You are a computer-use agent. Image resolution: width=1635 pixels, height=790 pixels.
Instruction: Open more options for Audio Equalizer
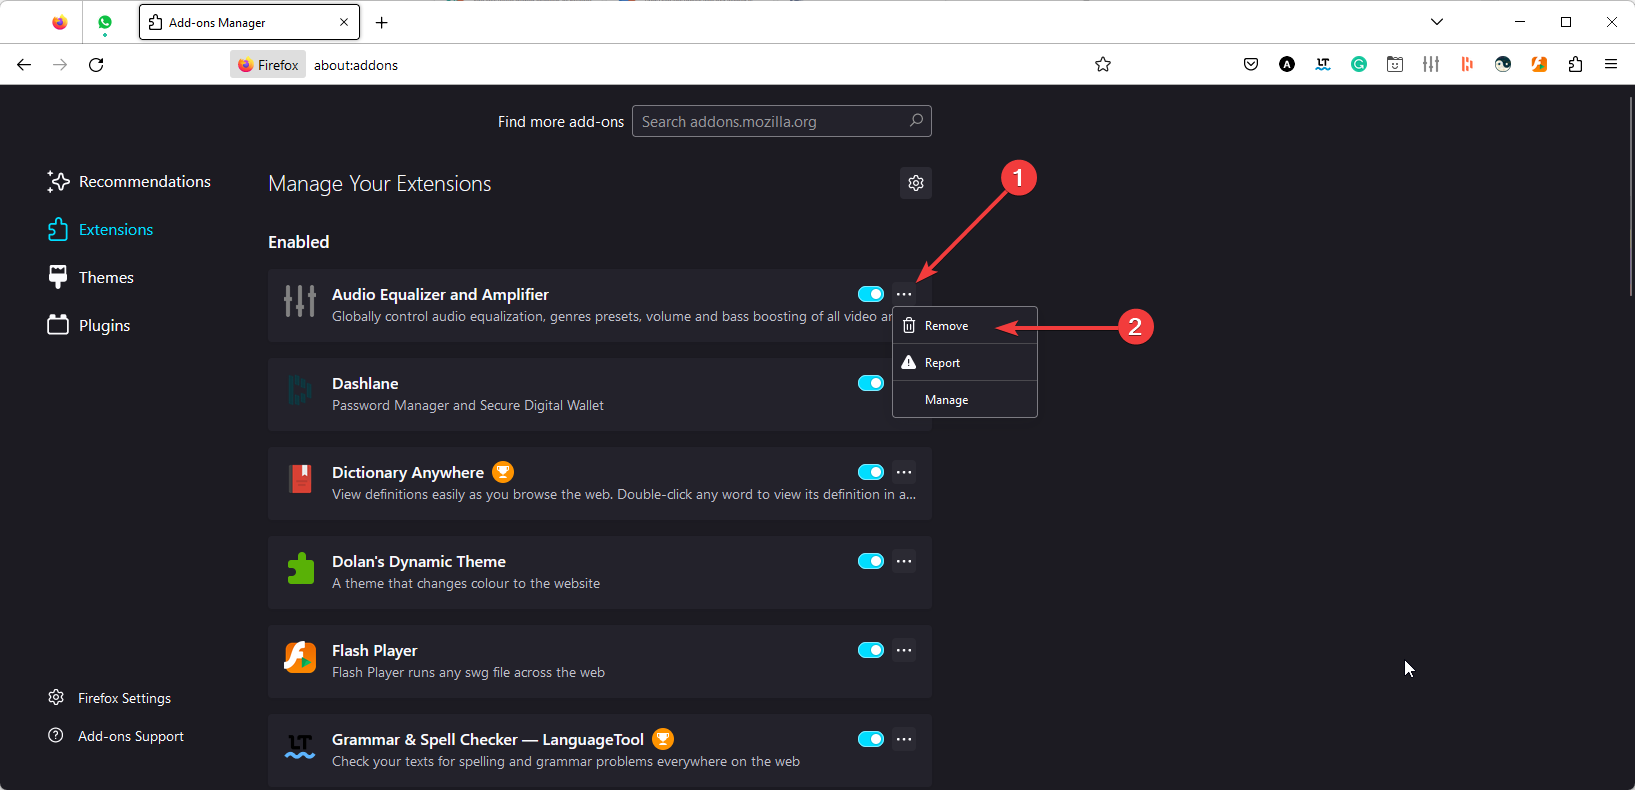click(904, 294)
